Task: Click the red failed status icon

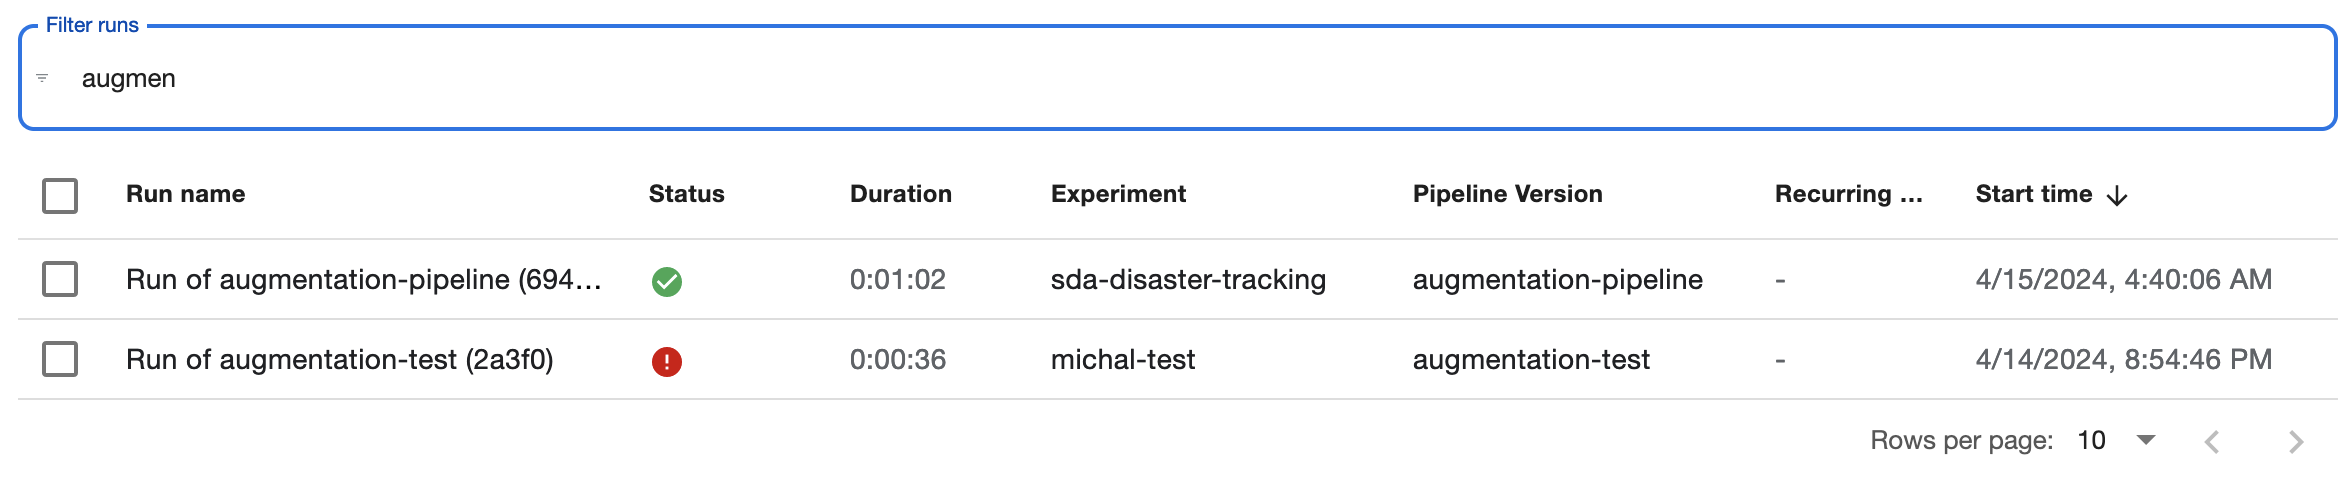Action: (667, 362)
